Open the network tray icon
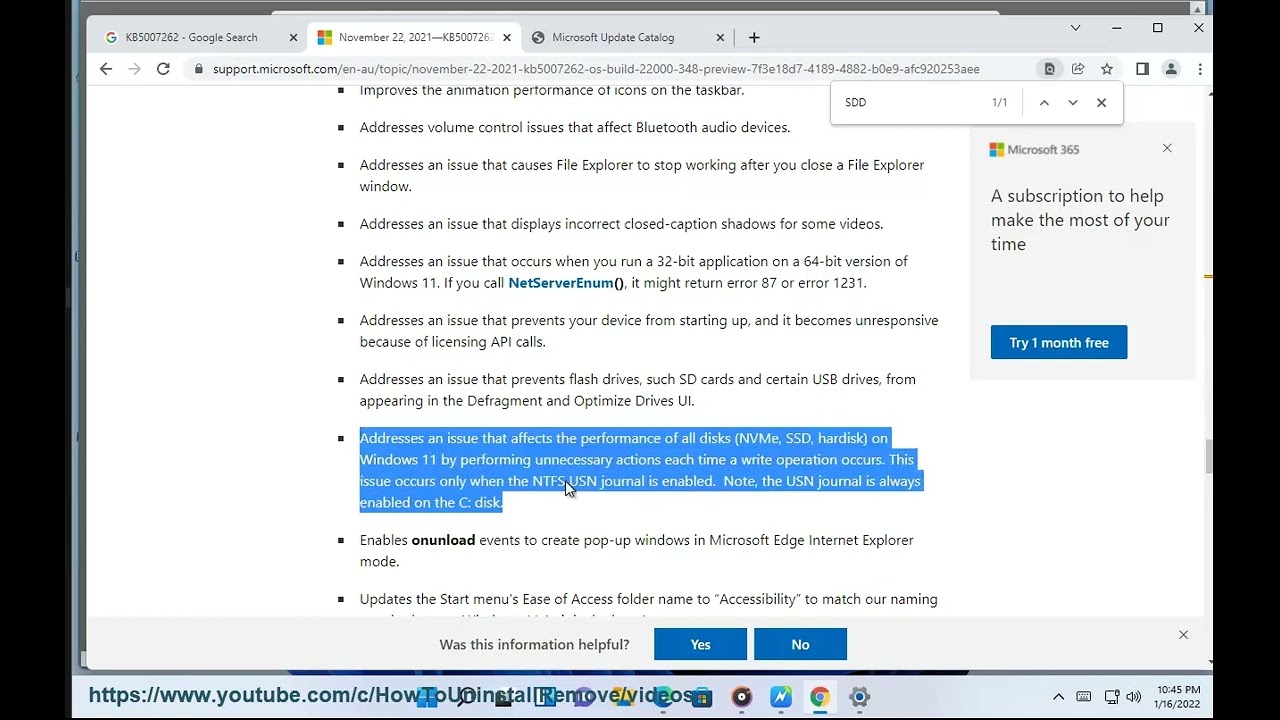 click(1111, 697)
